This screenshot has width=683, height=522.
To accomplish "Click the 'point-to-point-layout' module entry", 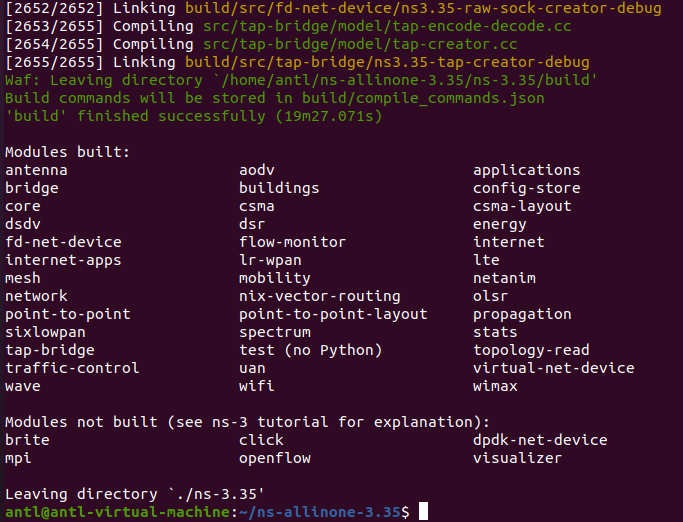I will [333, 314].
